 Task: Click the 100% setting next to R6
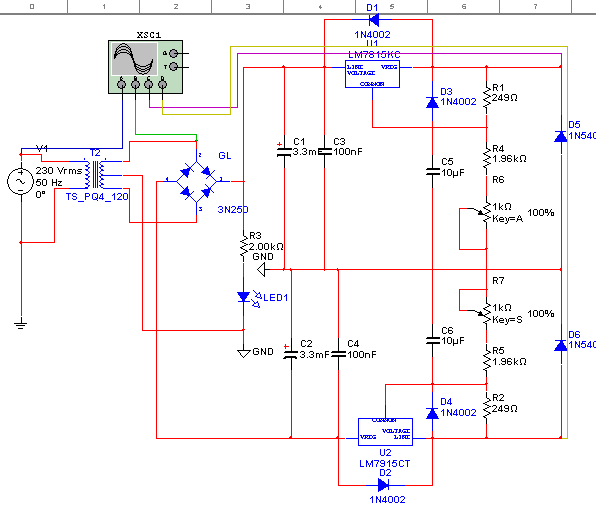pos(541,213)
